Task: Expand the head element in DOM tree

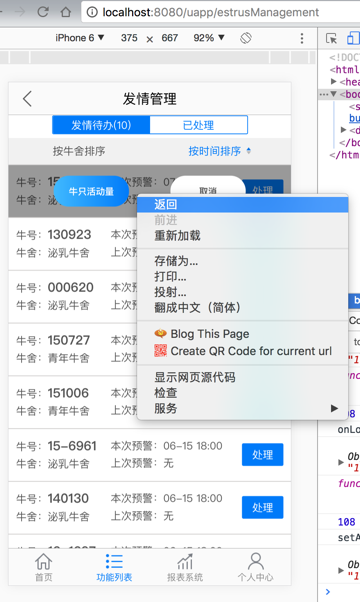Action: pyautogui.click(x=334, y=81)
